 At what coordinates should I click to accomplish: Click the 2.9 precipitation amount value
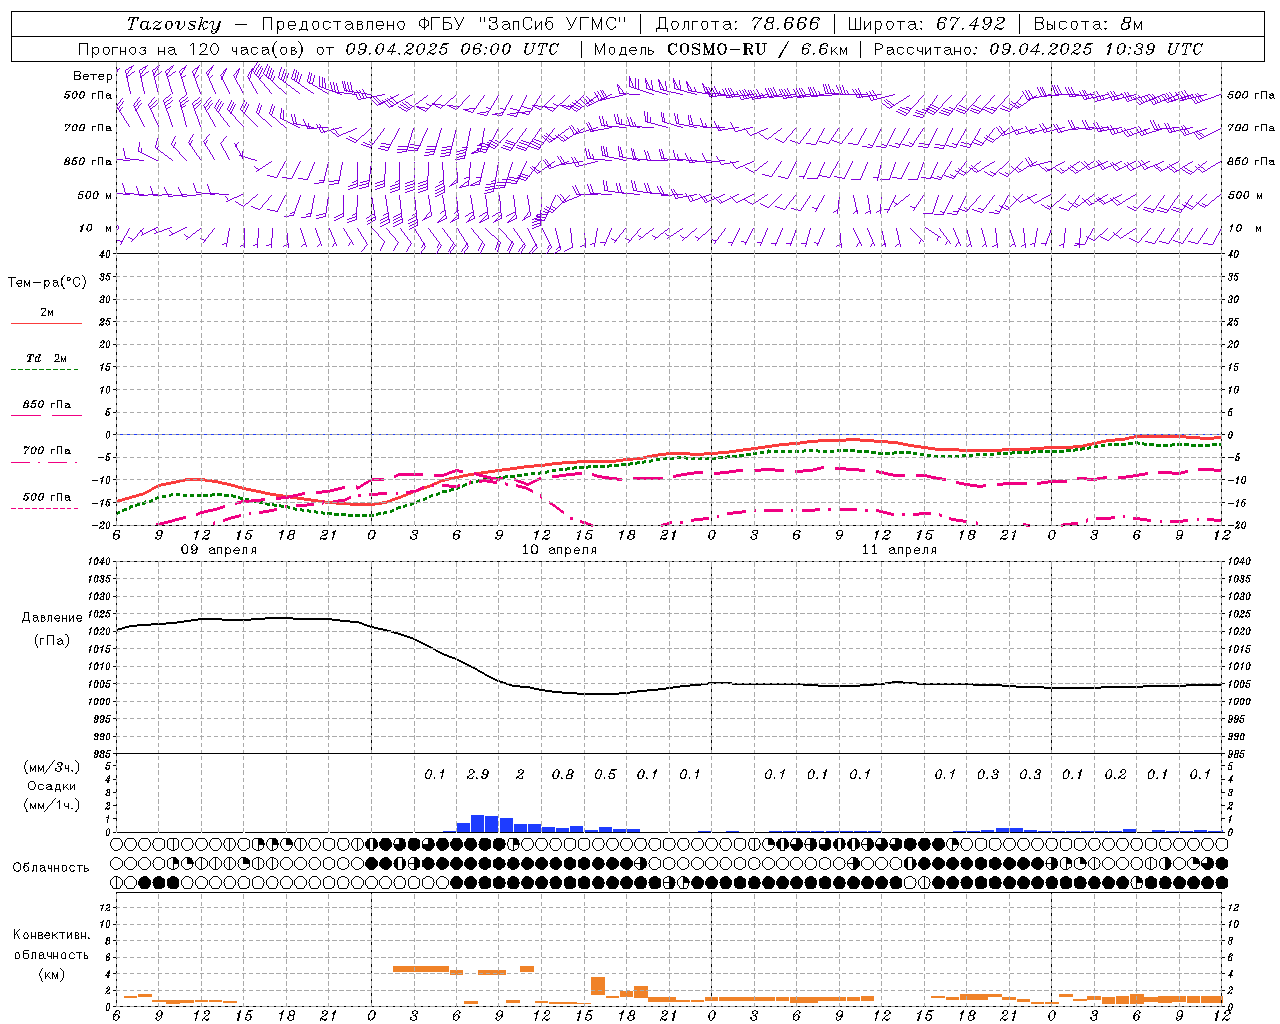[x=478, y=774]
